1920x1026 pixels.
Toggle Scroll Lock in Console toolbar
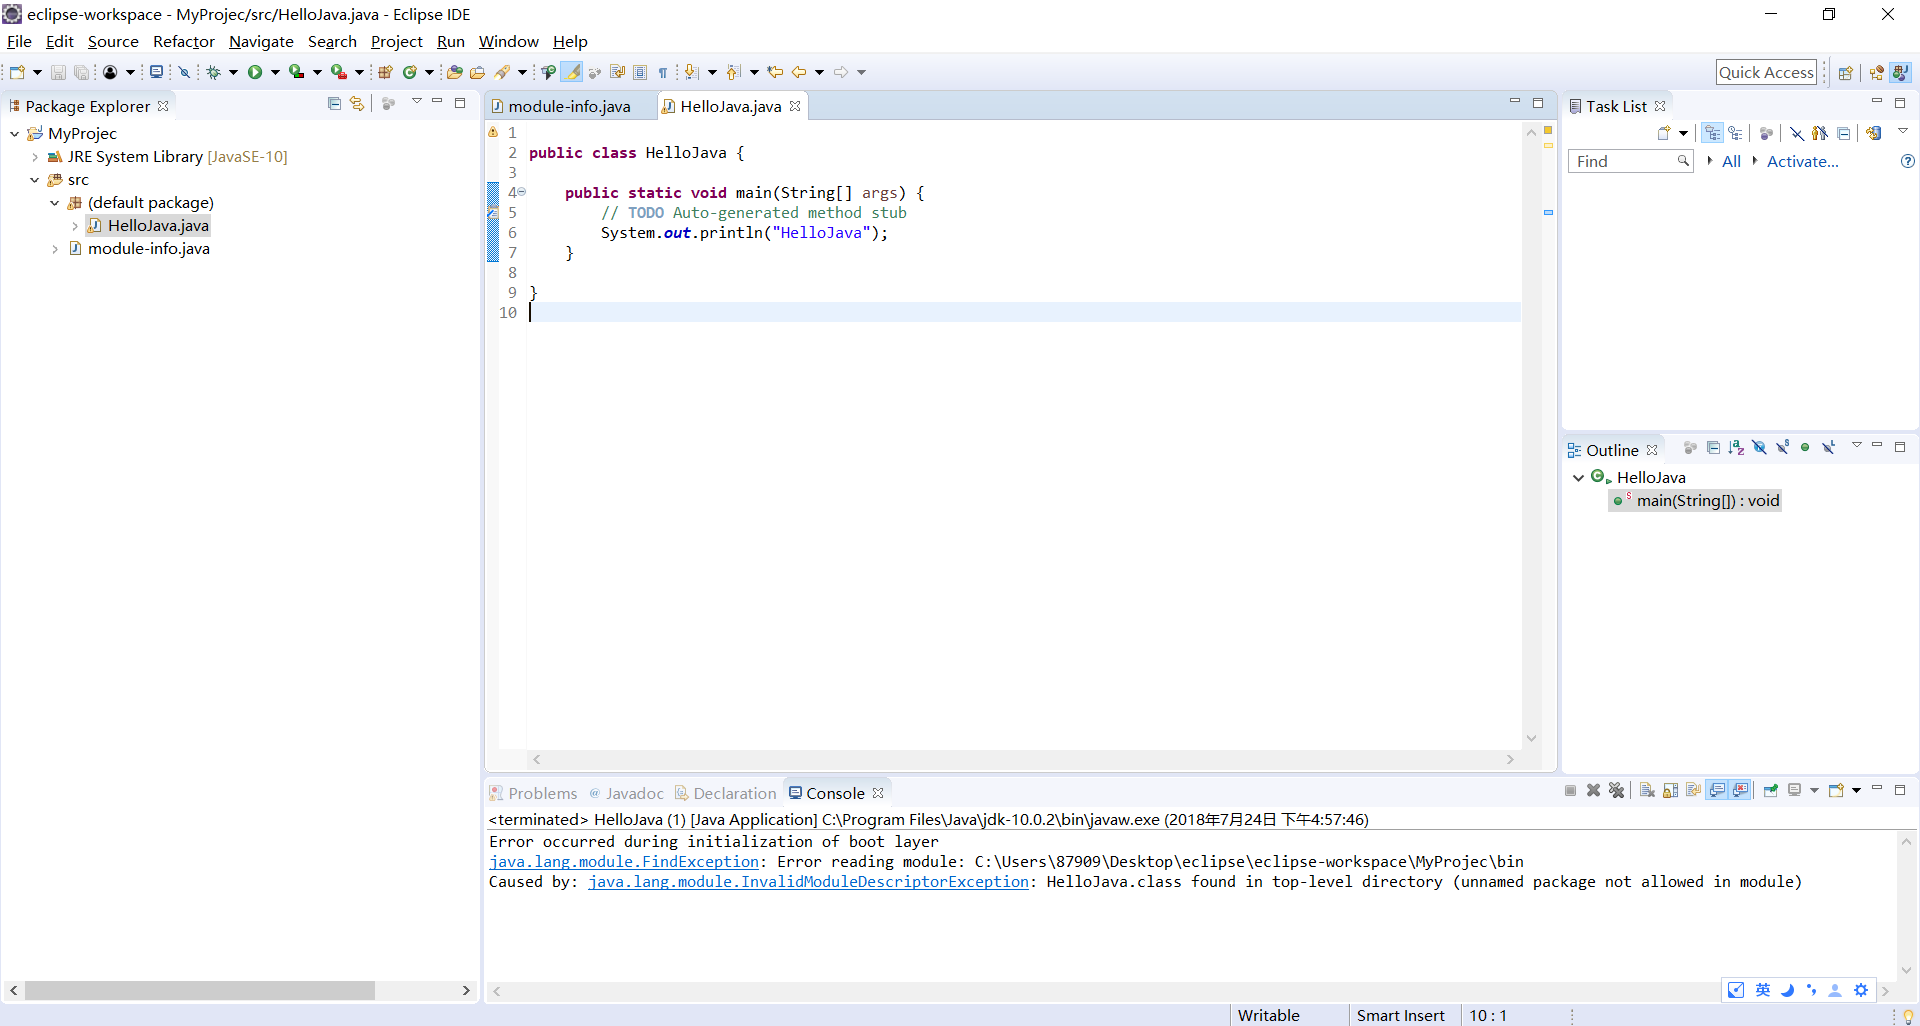1671,791
